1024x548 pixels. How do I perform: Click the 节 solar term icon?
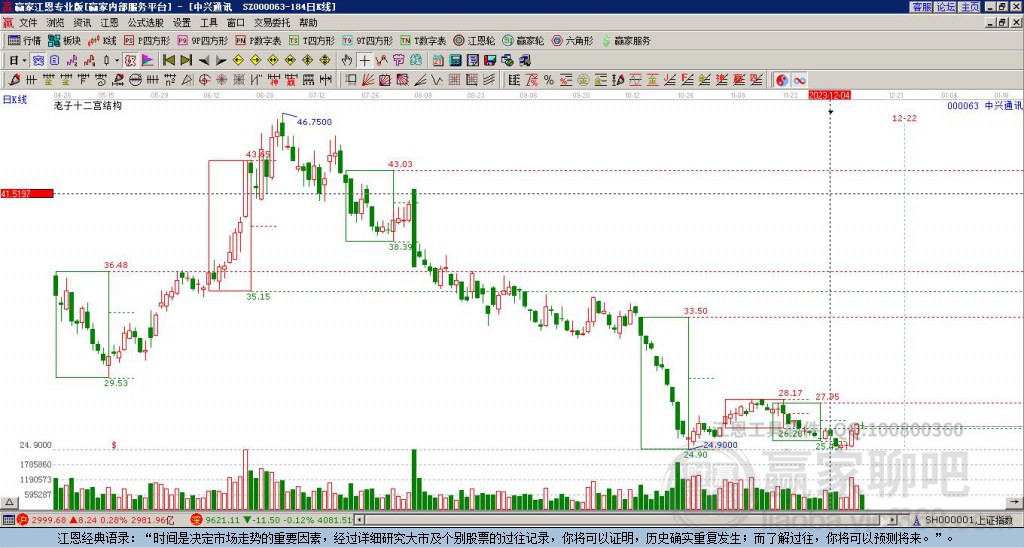(398, 61)
